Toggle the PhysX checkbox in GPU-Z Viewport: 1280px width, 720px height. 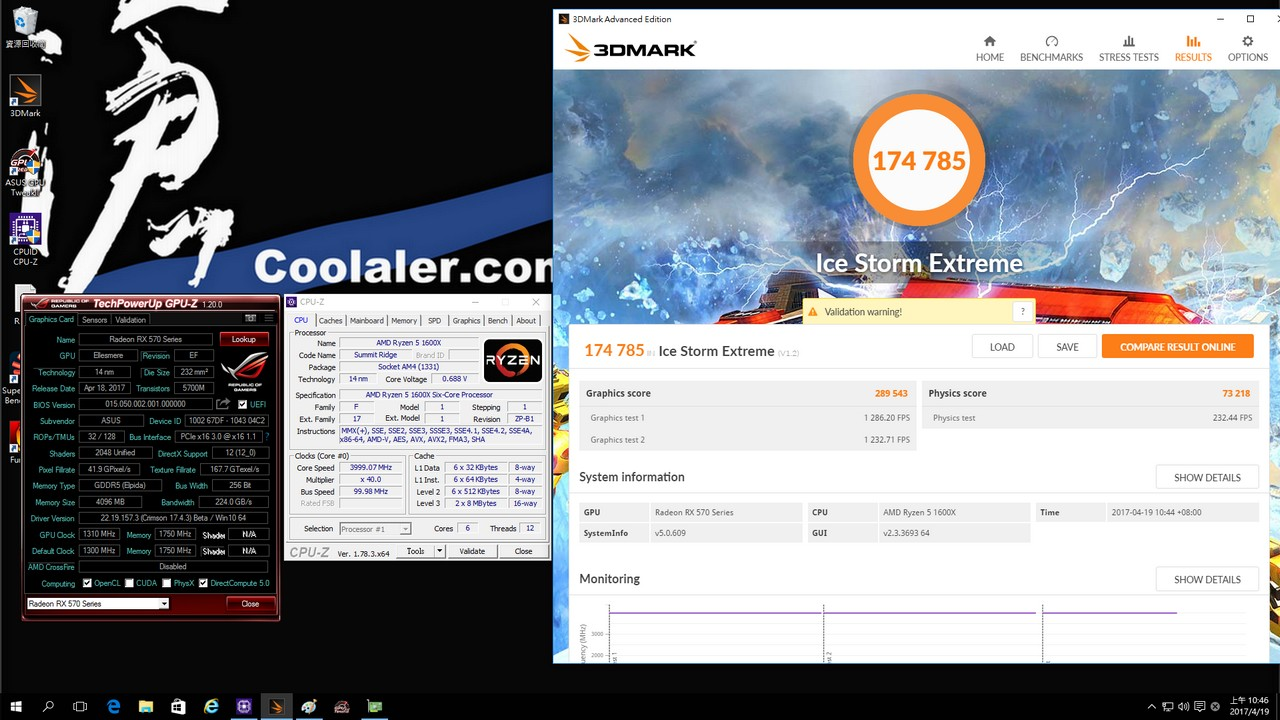166,583
